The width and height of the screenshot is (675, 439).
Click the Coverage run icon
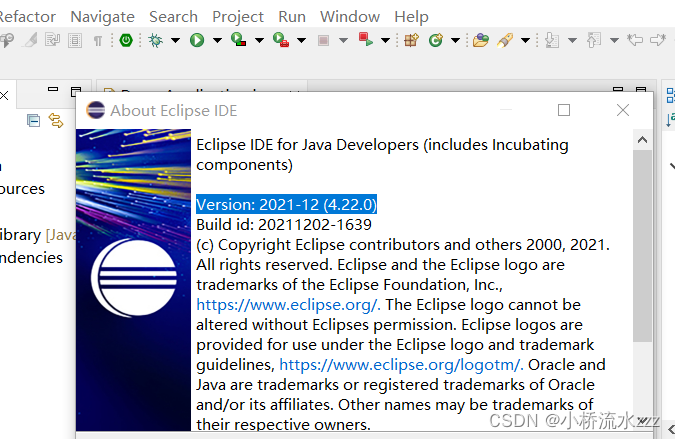click(x=238, y=40)
